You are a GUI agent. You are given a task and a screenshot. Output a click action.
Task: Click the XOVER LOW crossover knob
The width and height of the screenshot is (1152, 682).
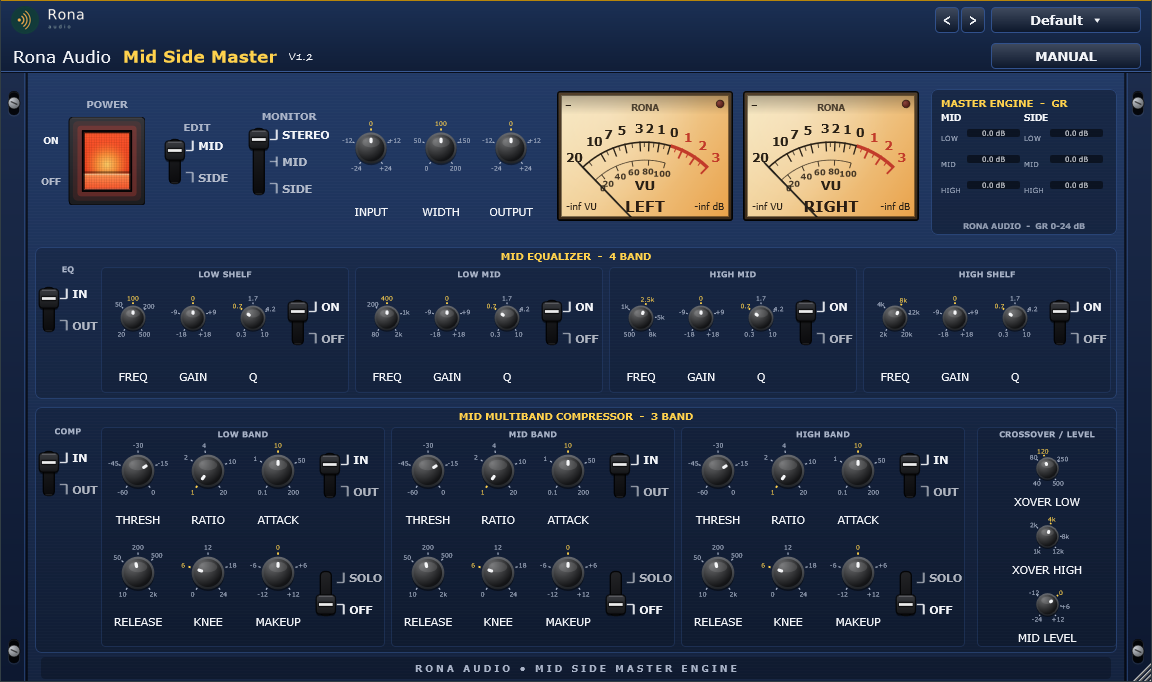click(x=1047, y=467)
